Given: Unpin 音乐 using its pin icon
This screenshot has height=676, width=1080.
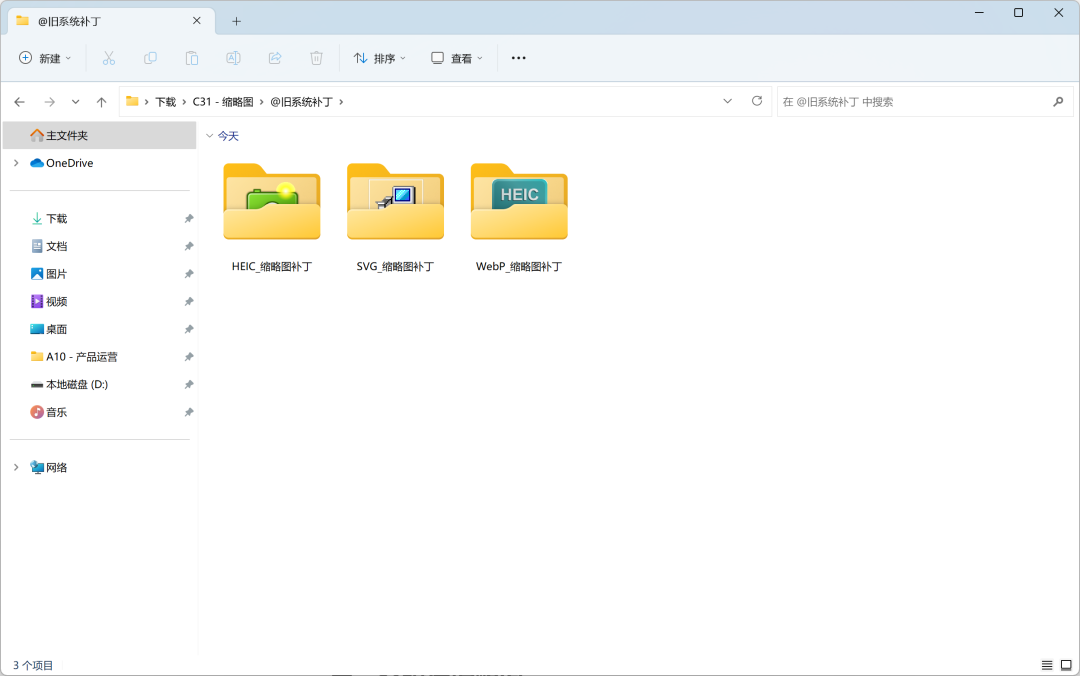Looking at the screenshot, I should [x=189, y=412].
